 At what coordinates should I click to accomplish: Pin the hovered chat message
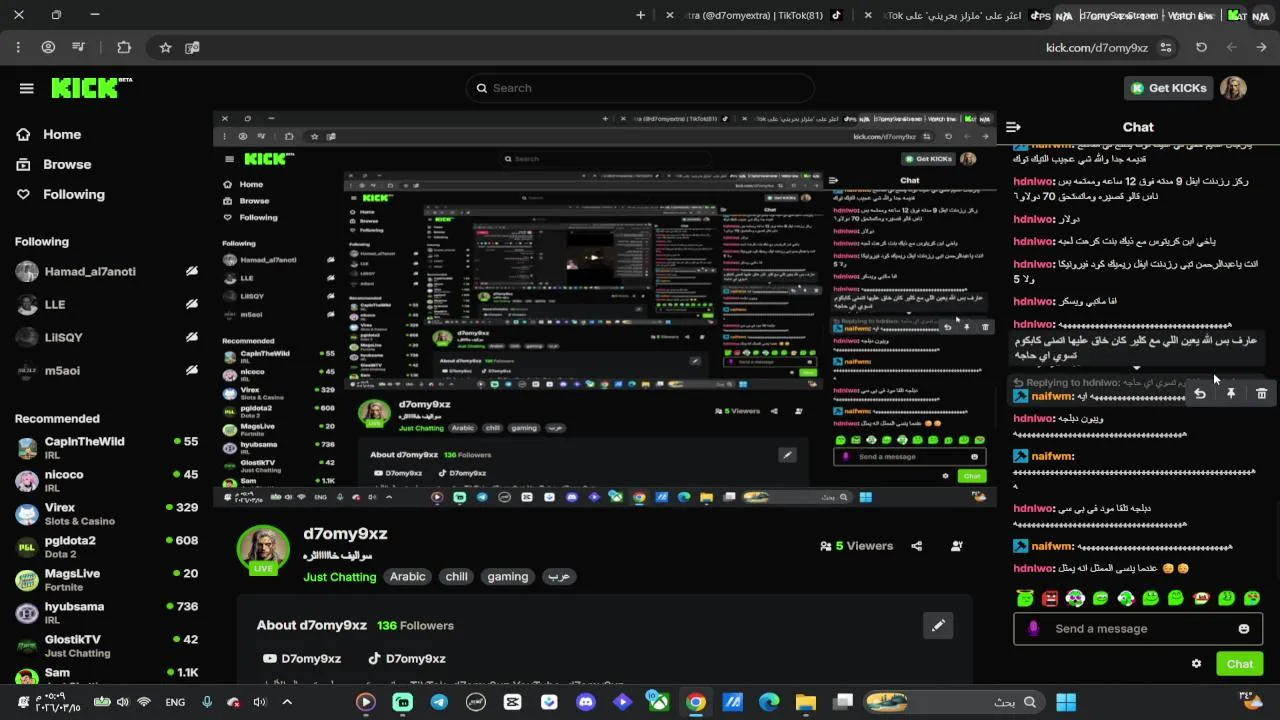pyautogui.click(x=1231, y=394)
